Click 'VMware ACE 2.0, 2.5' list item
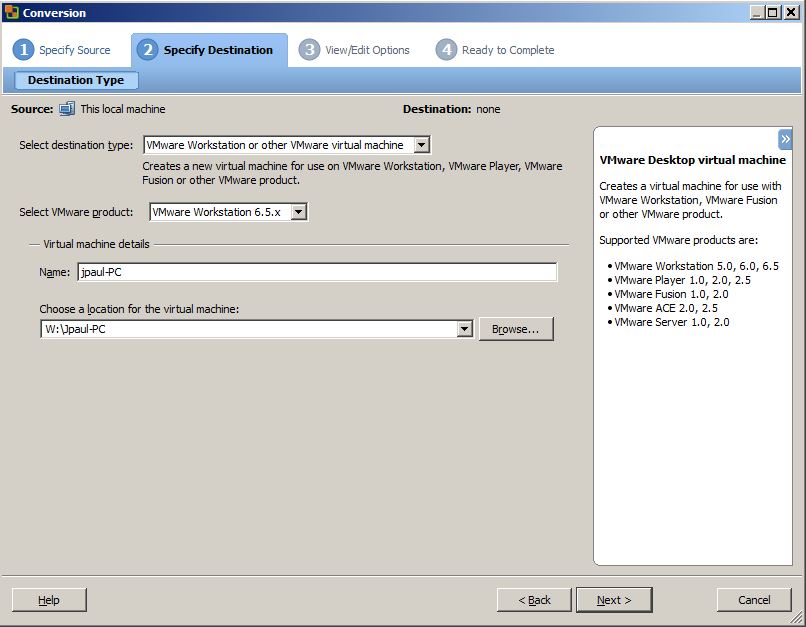 [666, 308]
